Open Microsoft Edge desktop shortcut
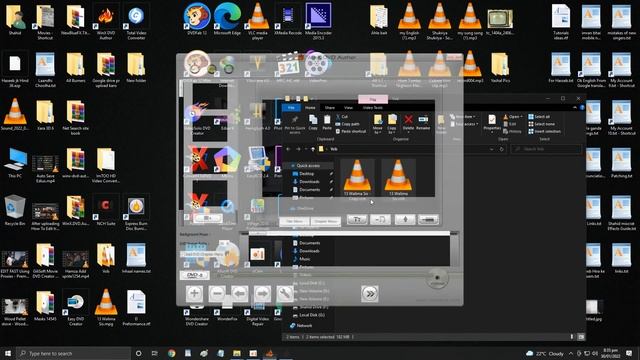 click(x=227, y=20)
